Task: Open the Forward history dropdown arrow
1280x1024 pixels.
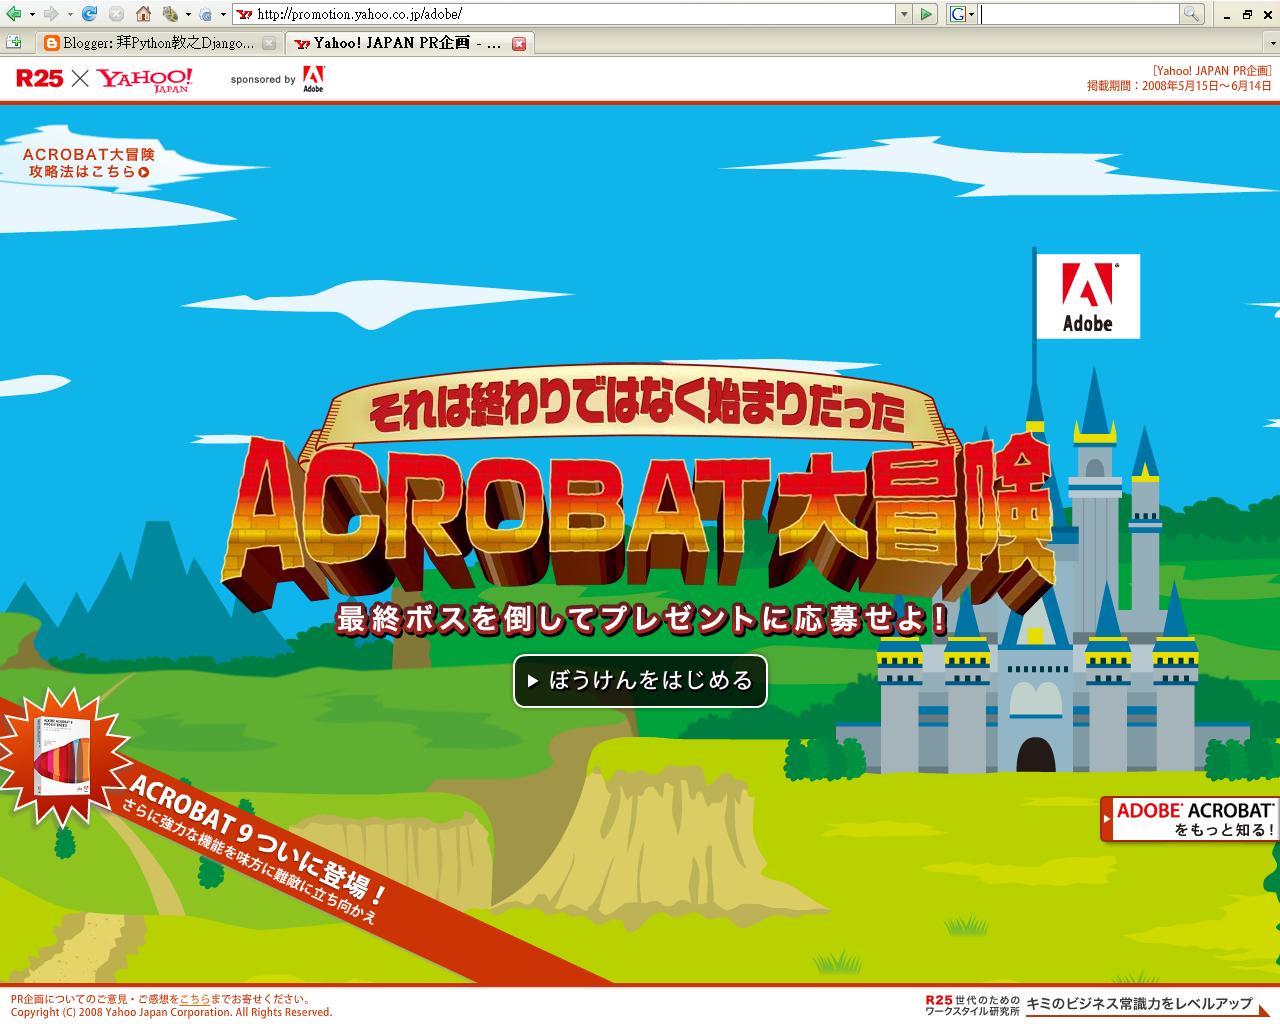Action: coord(69,15)
